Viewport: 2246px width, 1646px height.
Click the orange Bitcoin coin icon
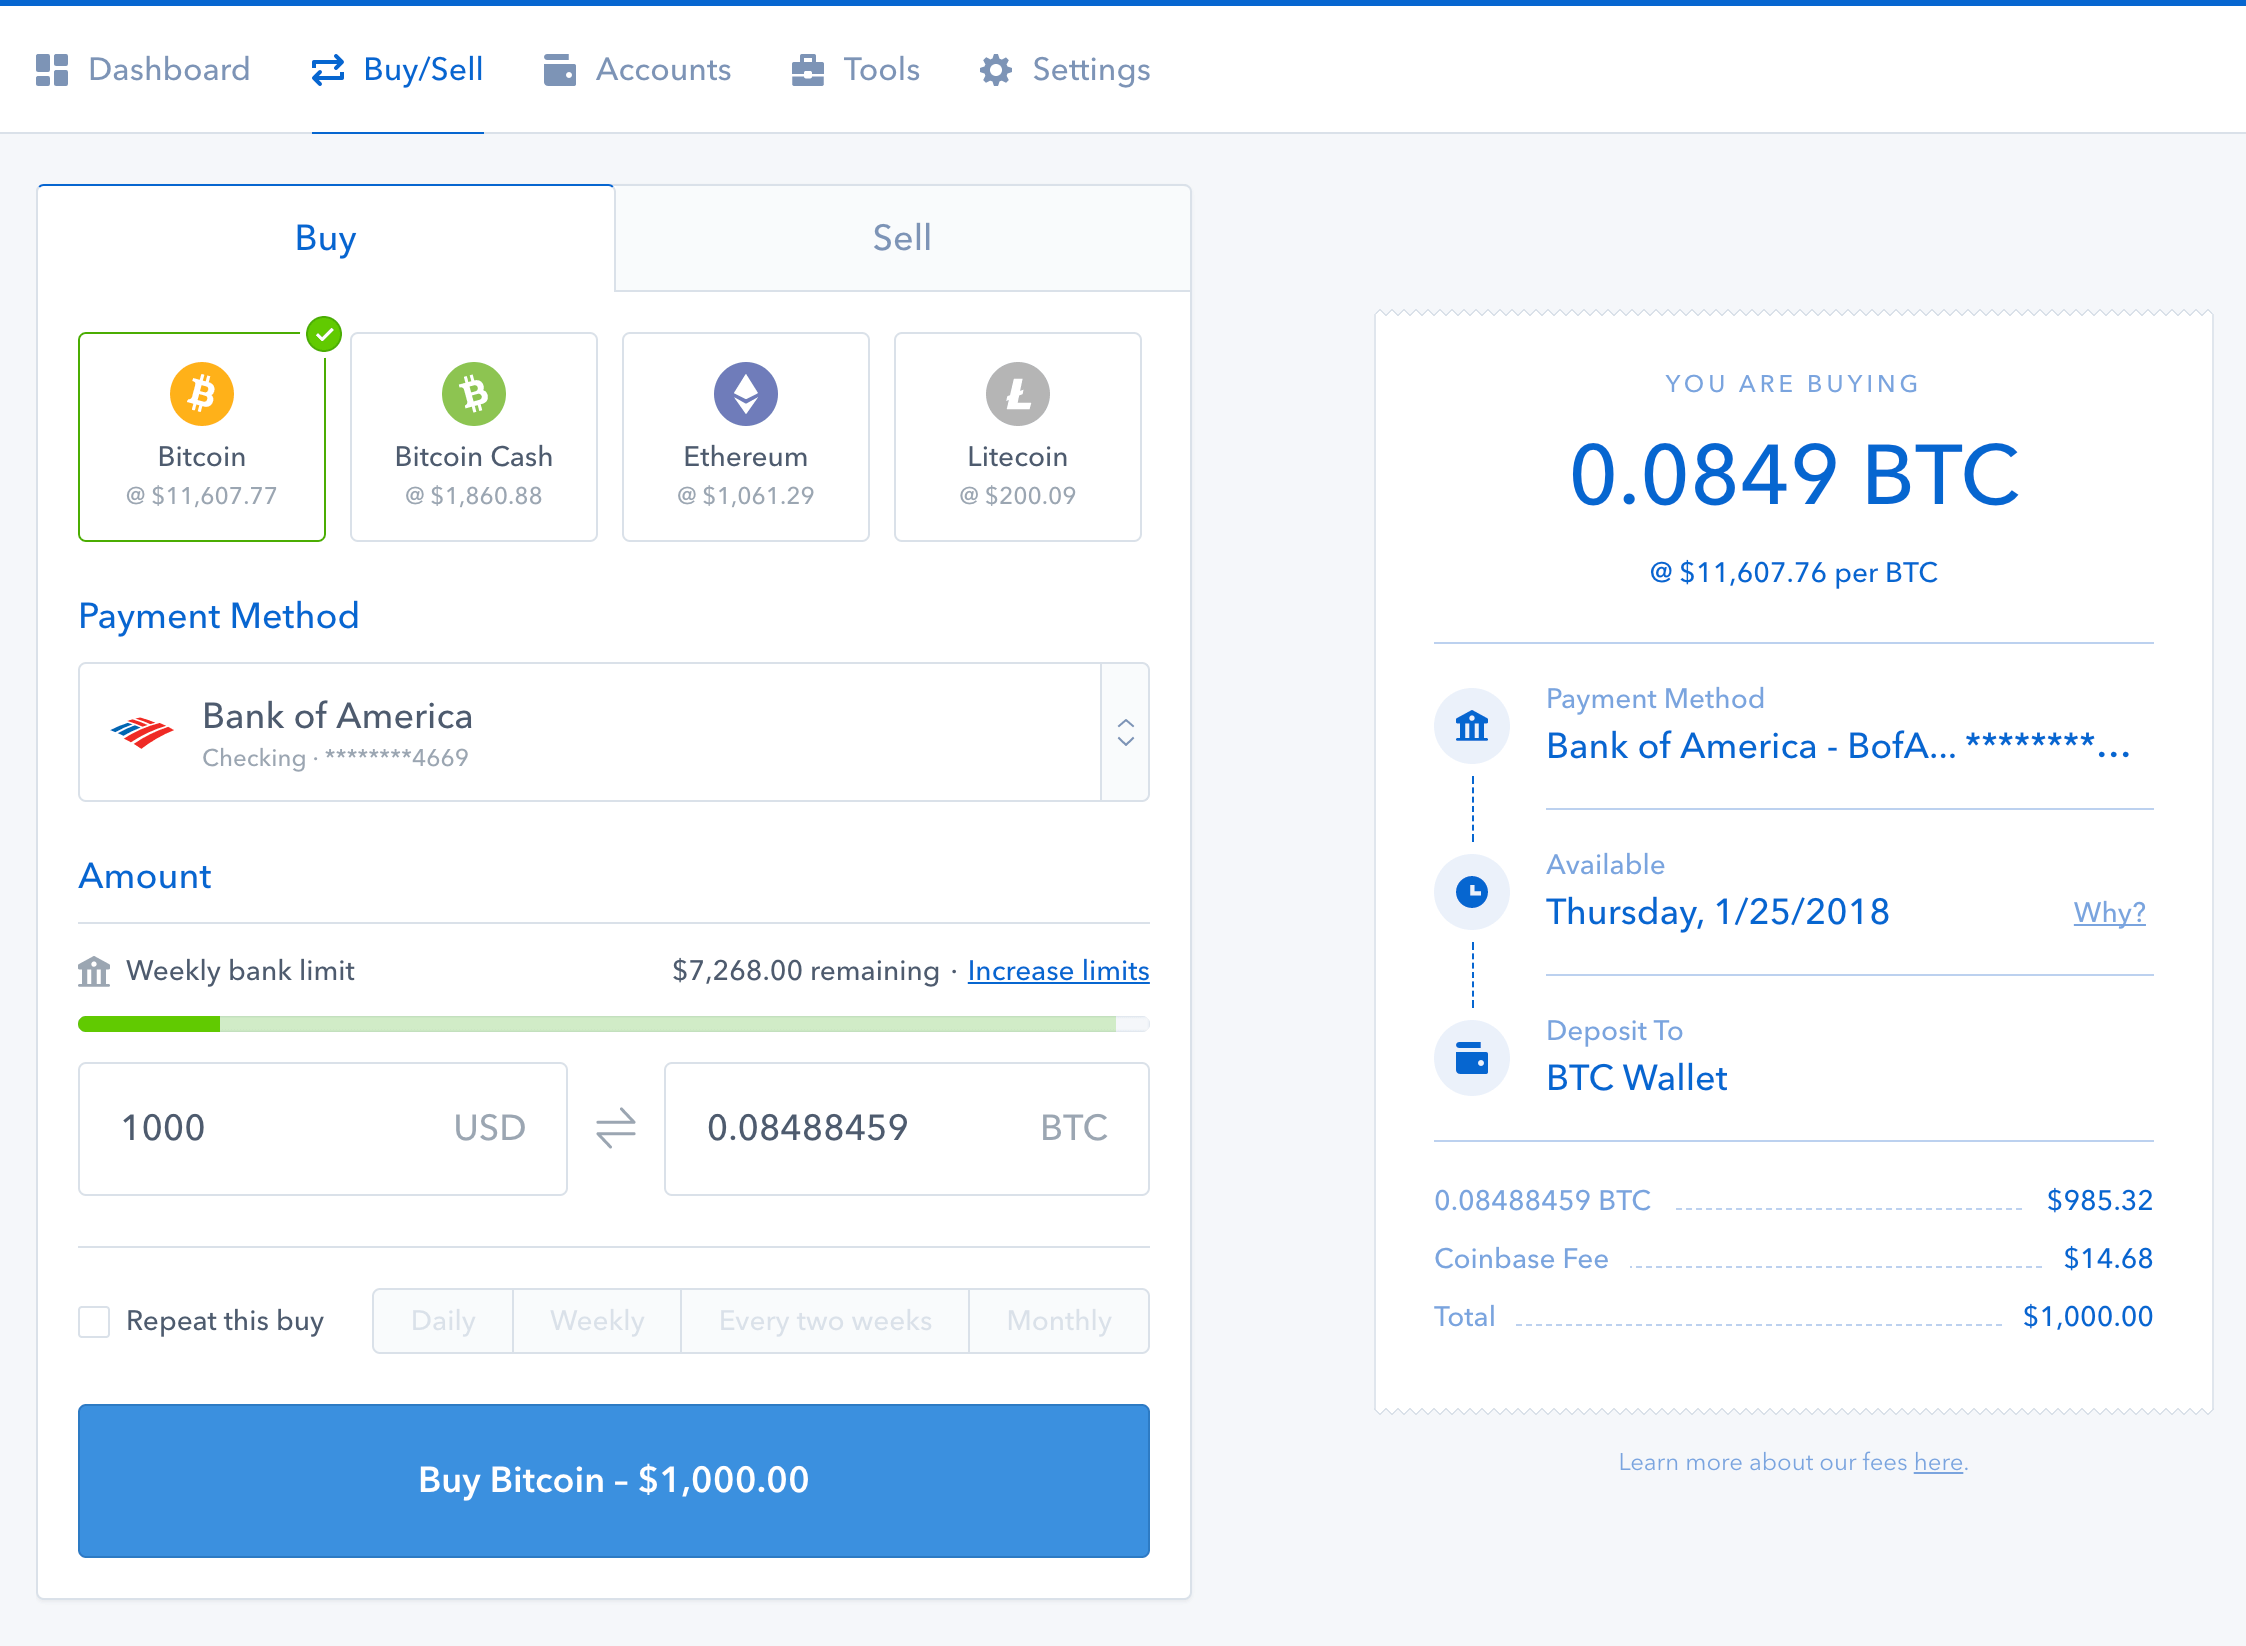pyautogui.click(x=202, y=394)
